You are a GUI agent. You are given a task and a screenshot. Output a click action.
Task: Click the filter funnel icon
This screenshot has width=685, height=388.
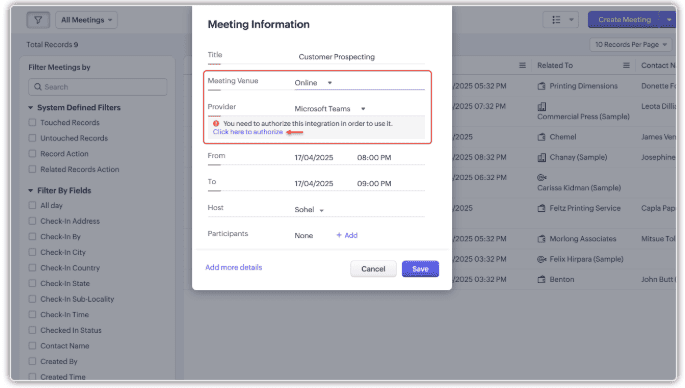(x=38, y=20)
